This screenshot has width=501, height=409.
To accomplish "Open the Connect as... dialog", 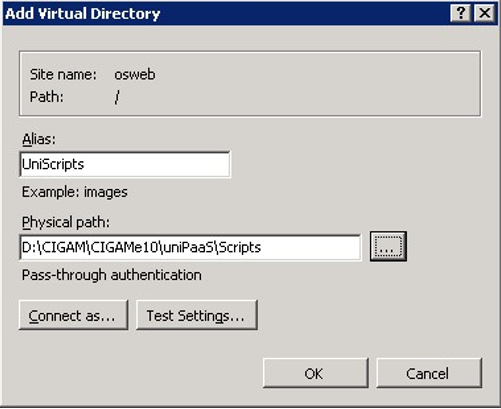I will coord(74,315).
